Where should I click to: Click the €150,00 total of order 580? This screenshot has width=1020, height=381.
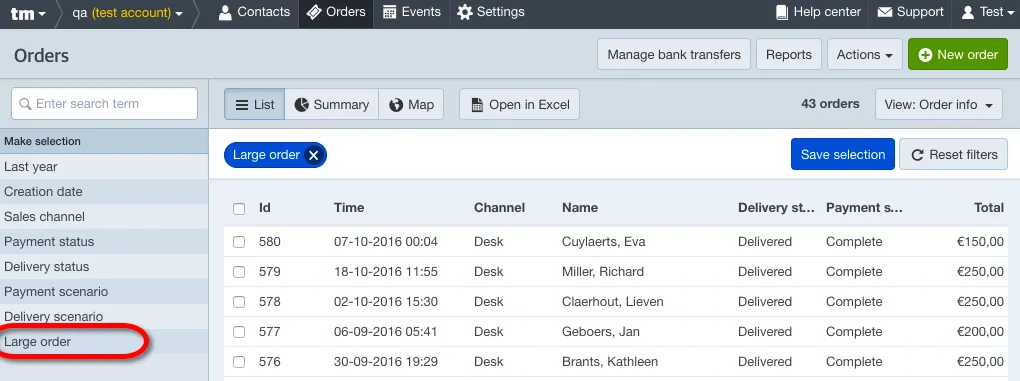pyautogui.click(x=980, y=242)
